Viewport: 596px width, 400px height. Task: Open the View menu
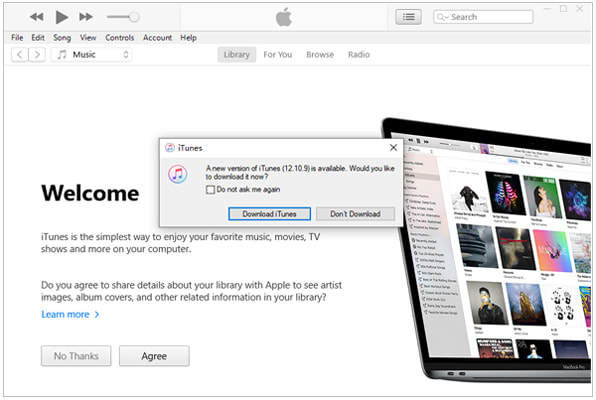pos(88,38)
